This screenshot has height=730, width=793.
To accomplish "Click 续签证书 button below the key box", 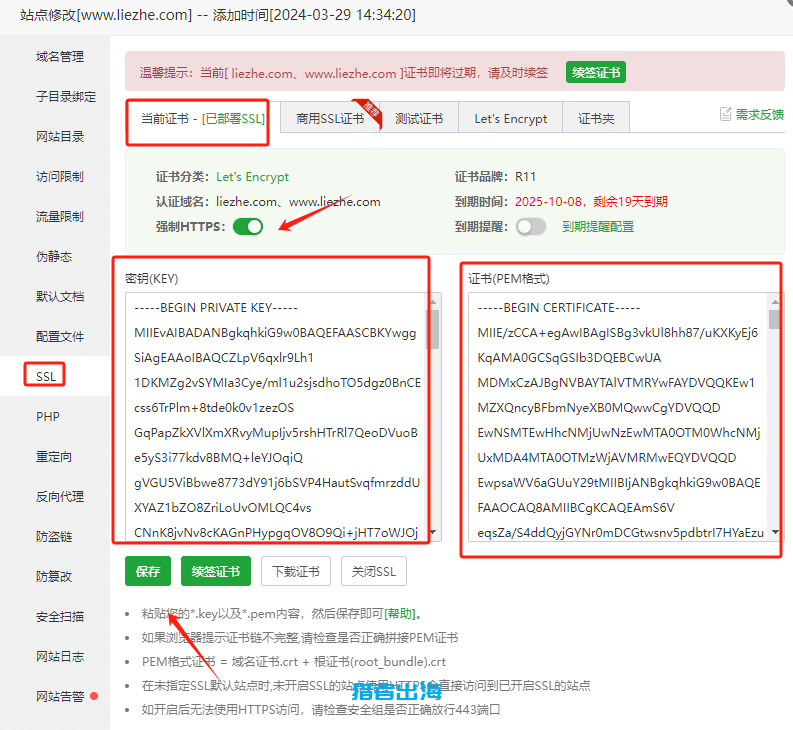I will coord(216,571).
